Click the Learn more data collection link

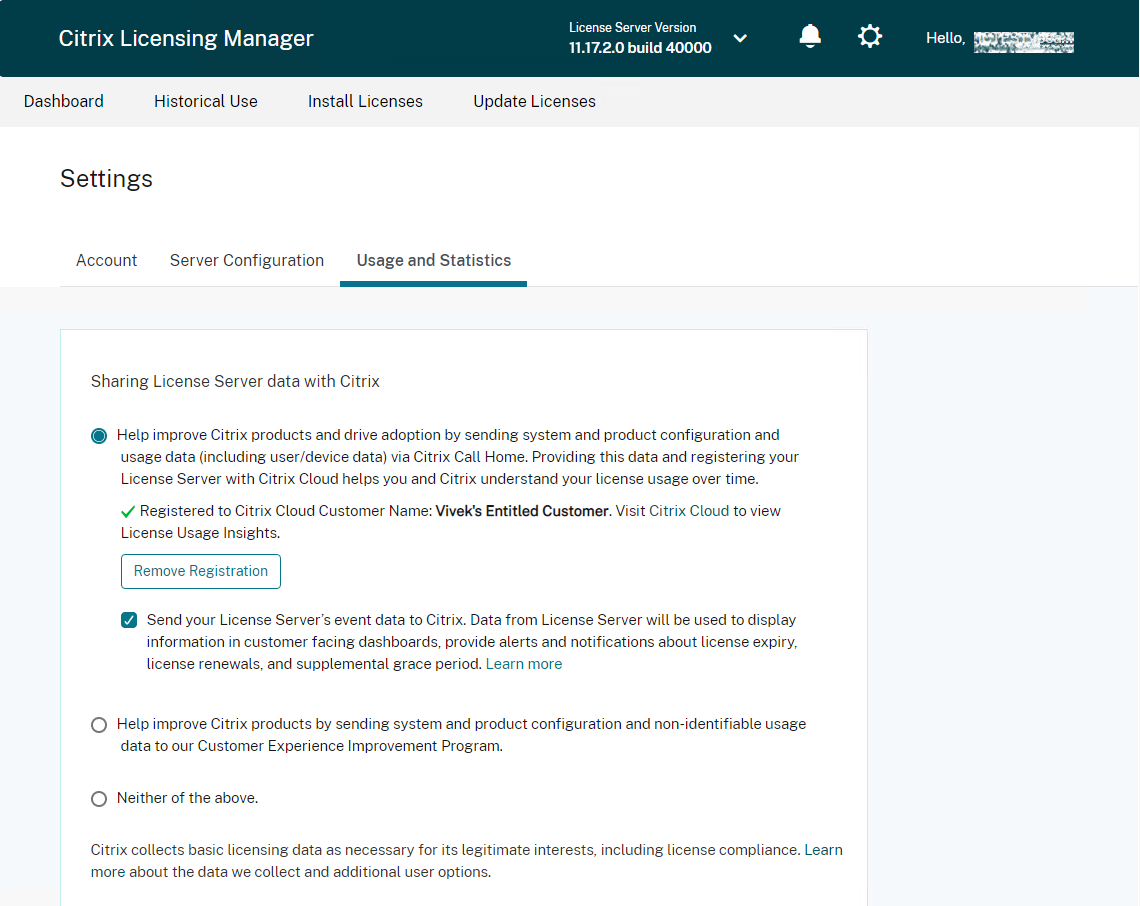(x=823, y=850)
